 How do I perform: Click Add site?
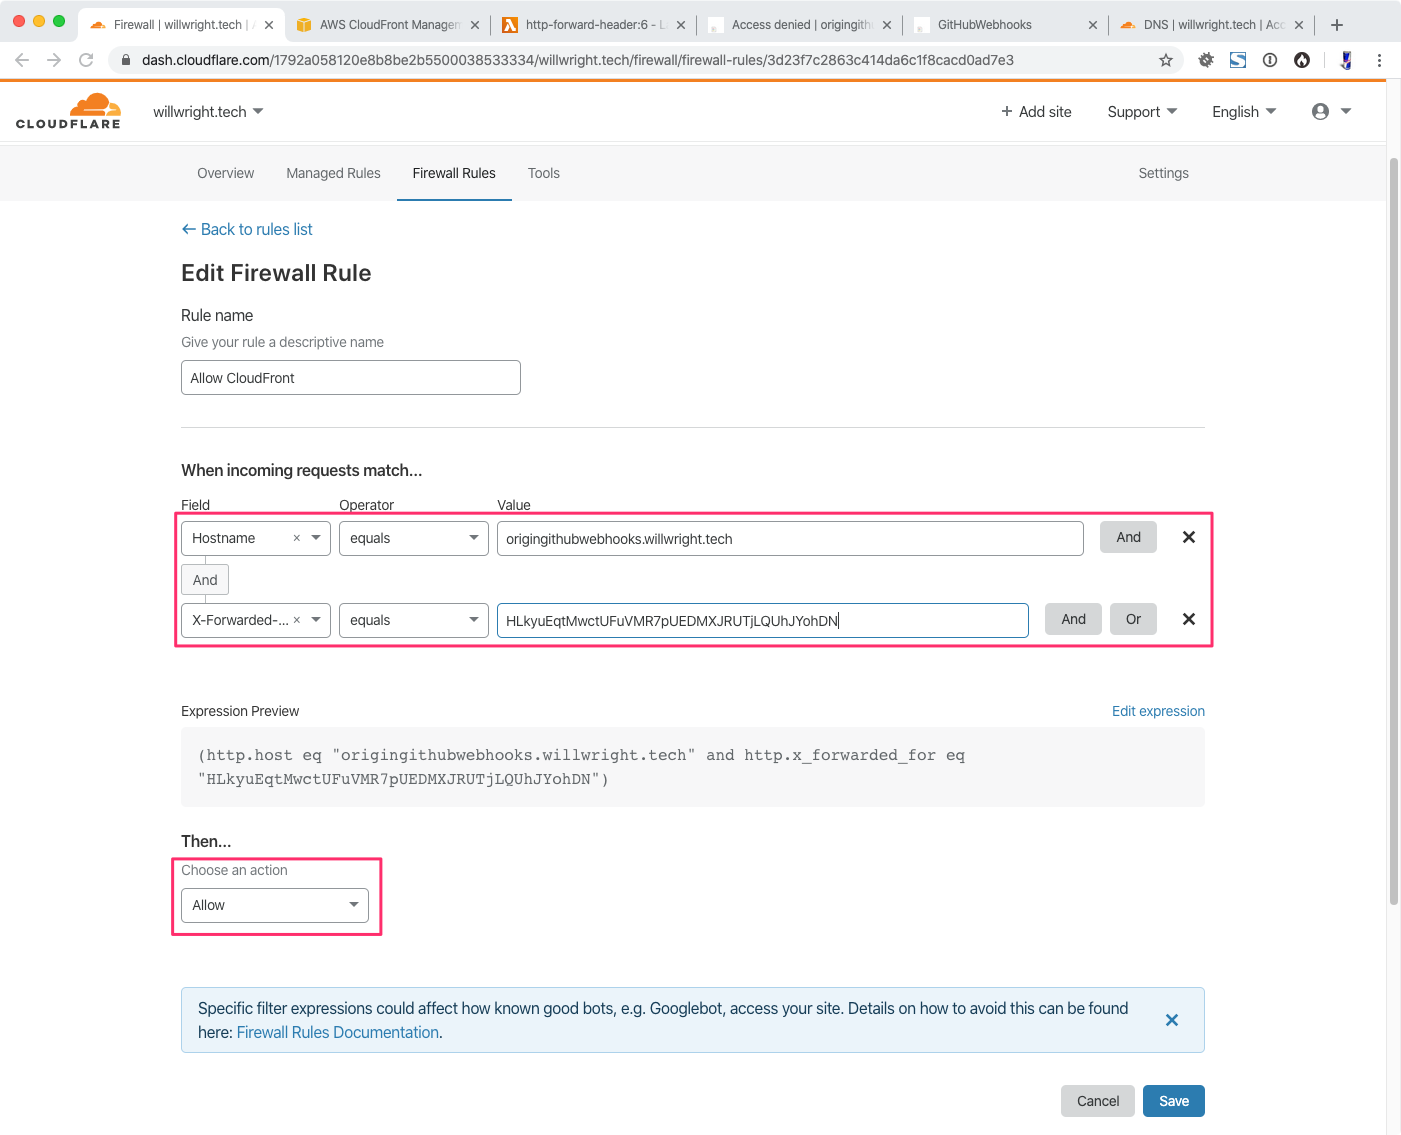1036,112
